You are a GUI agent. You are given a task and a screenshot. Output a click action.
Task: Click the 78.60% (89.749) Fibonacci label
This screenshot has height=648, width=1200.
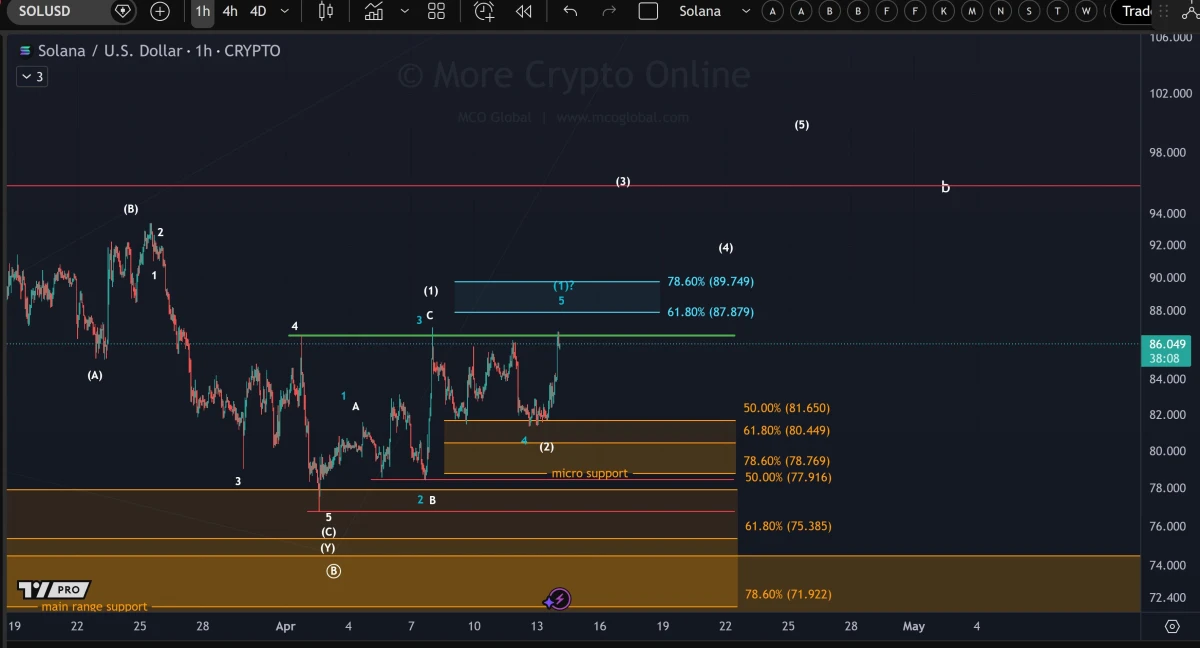coord(710,282)
